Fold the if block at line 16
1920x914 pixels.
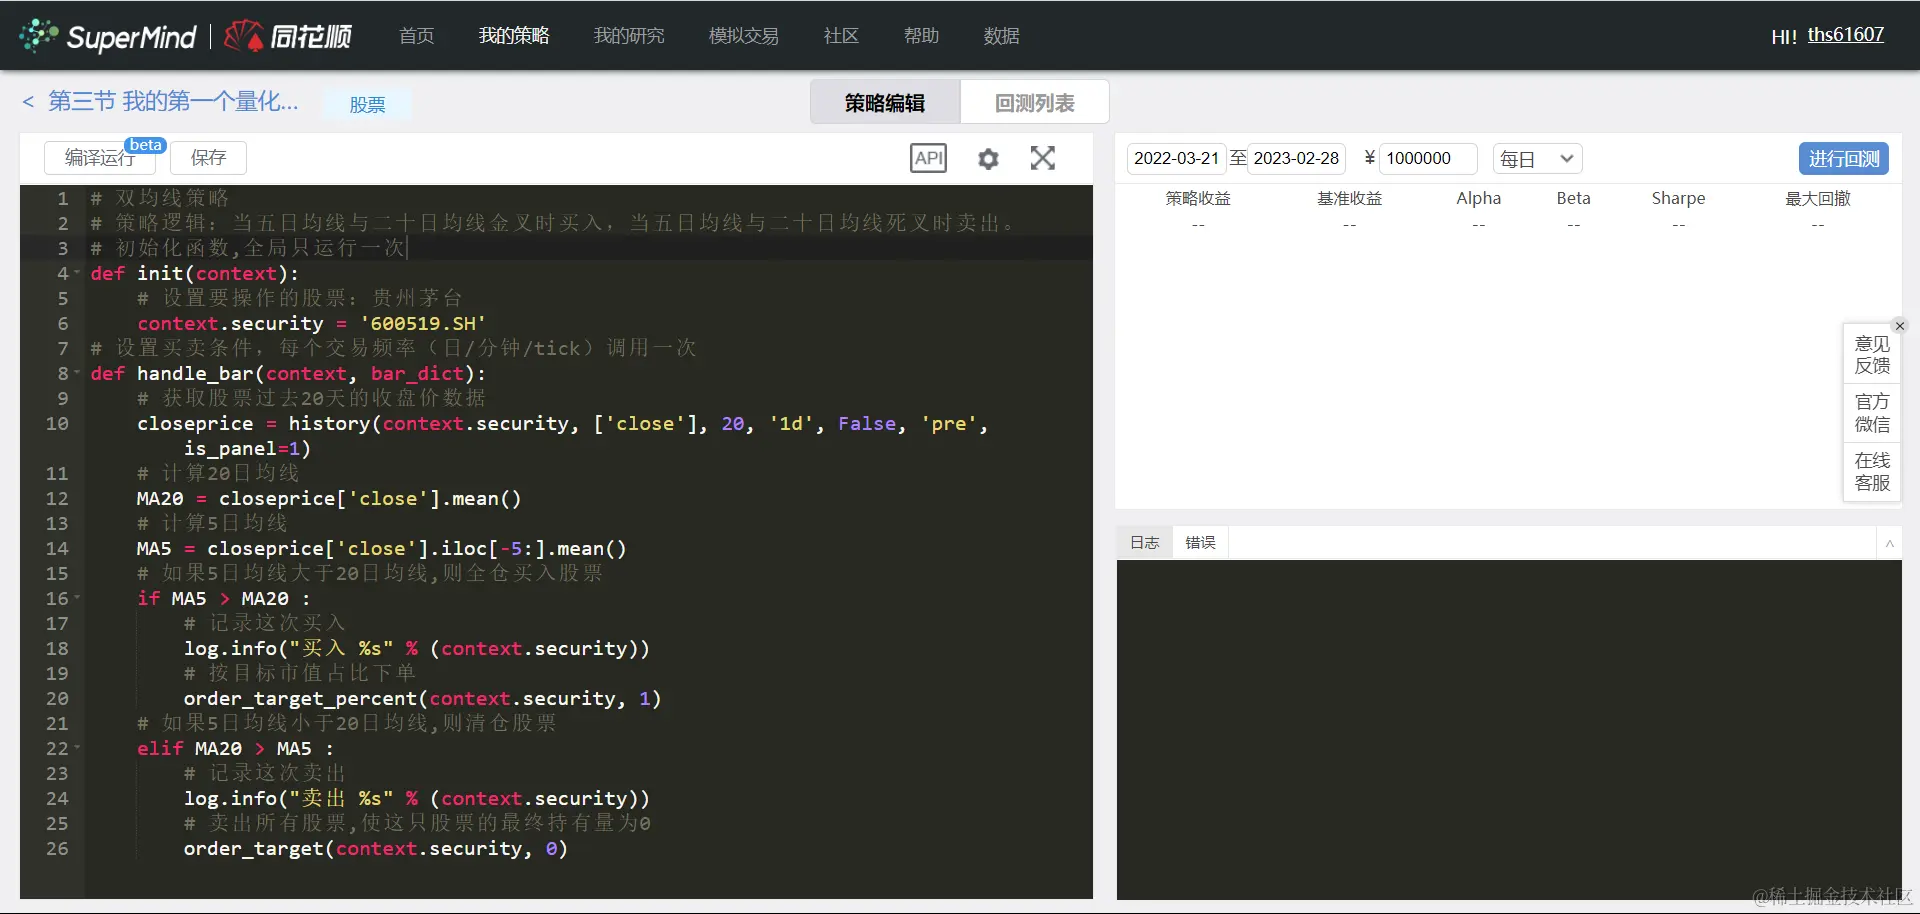pos(77,598)
